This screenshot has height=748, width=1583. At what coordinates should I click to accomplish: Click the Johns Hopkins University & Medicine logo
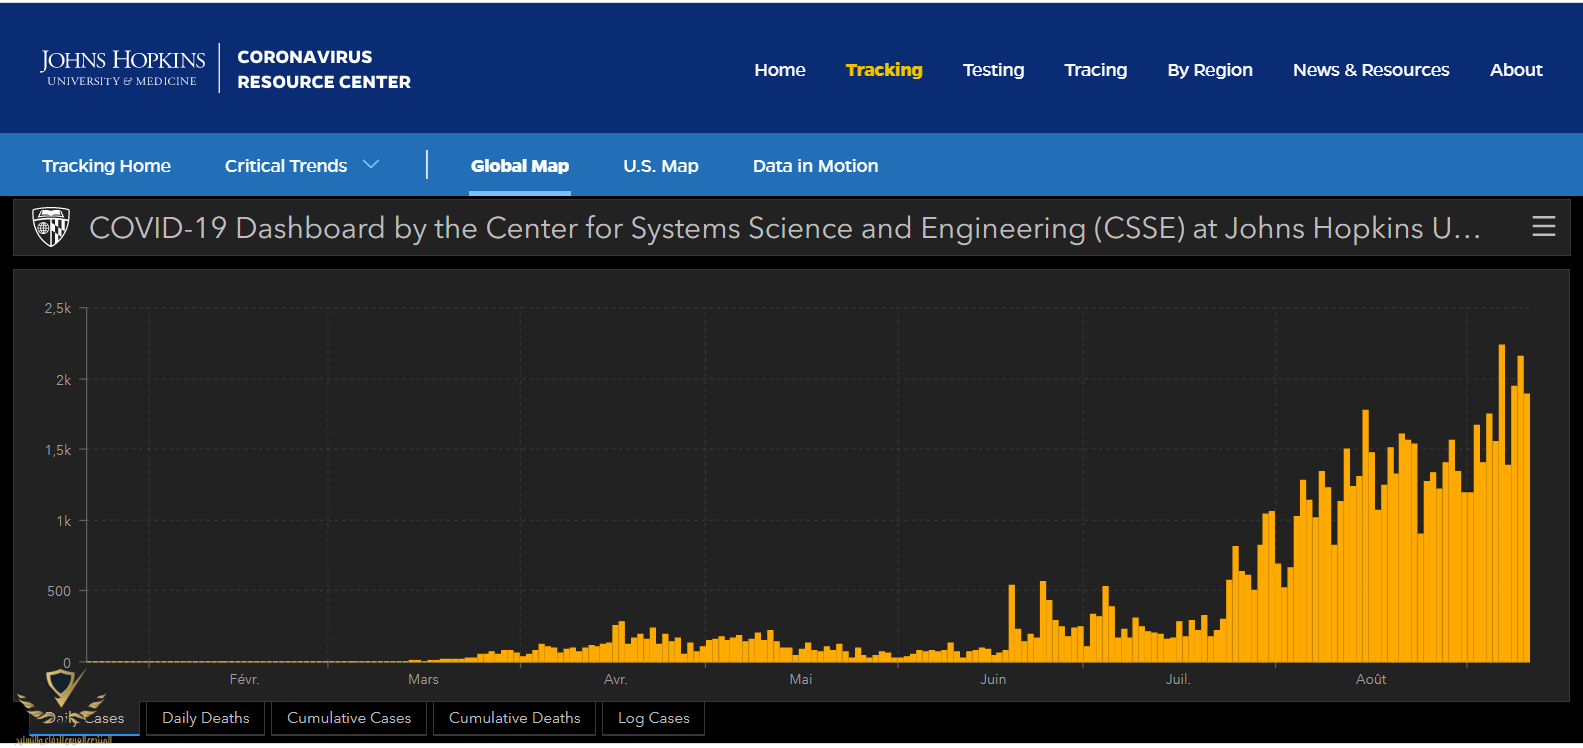tap(122, 68)
